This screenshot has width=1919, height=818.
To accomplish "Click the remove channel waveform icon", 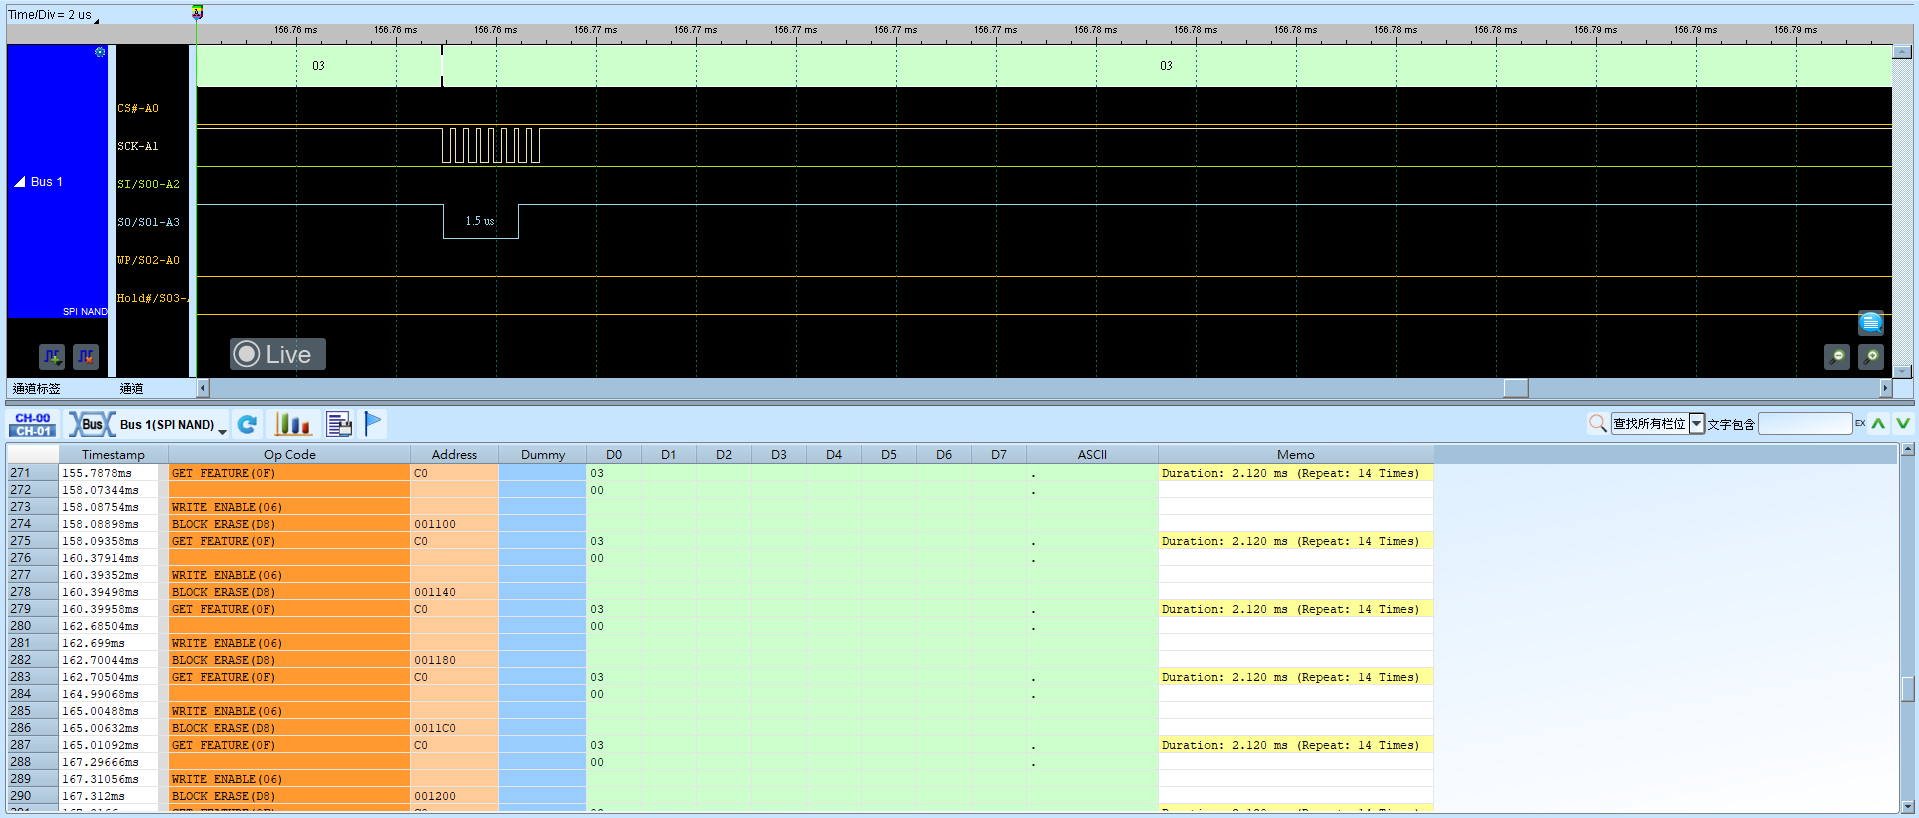I will [x=86, y=356].
